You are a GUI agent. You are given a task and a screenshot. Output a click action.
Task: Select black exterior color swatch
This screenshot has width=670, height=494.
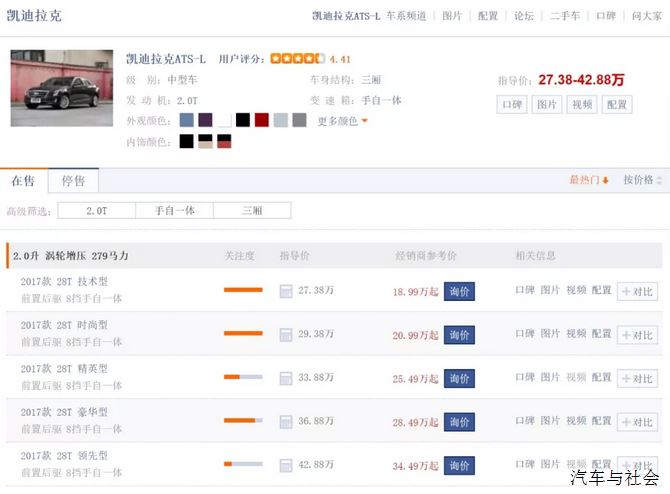[x=243, y=120]
